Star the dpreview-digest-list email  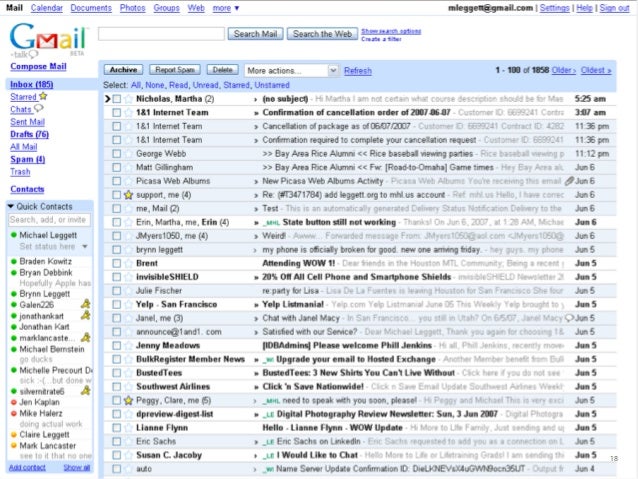coord(129,414)
